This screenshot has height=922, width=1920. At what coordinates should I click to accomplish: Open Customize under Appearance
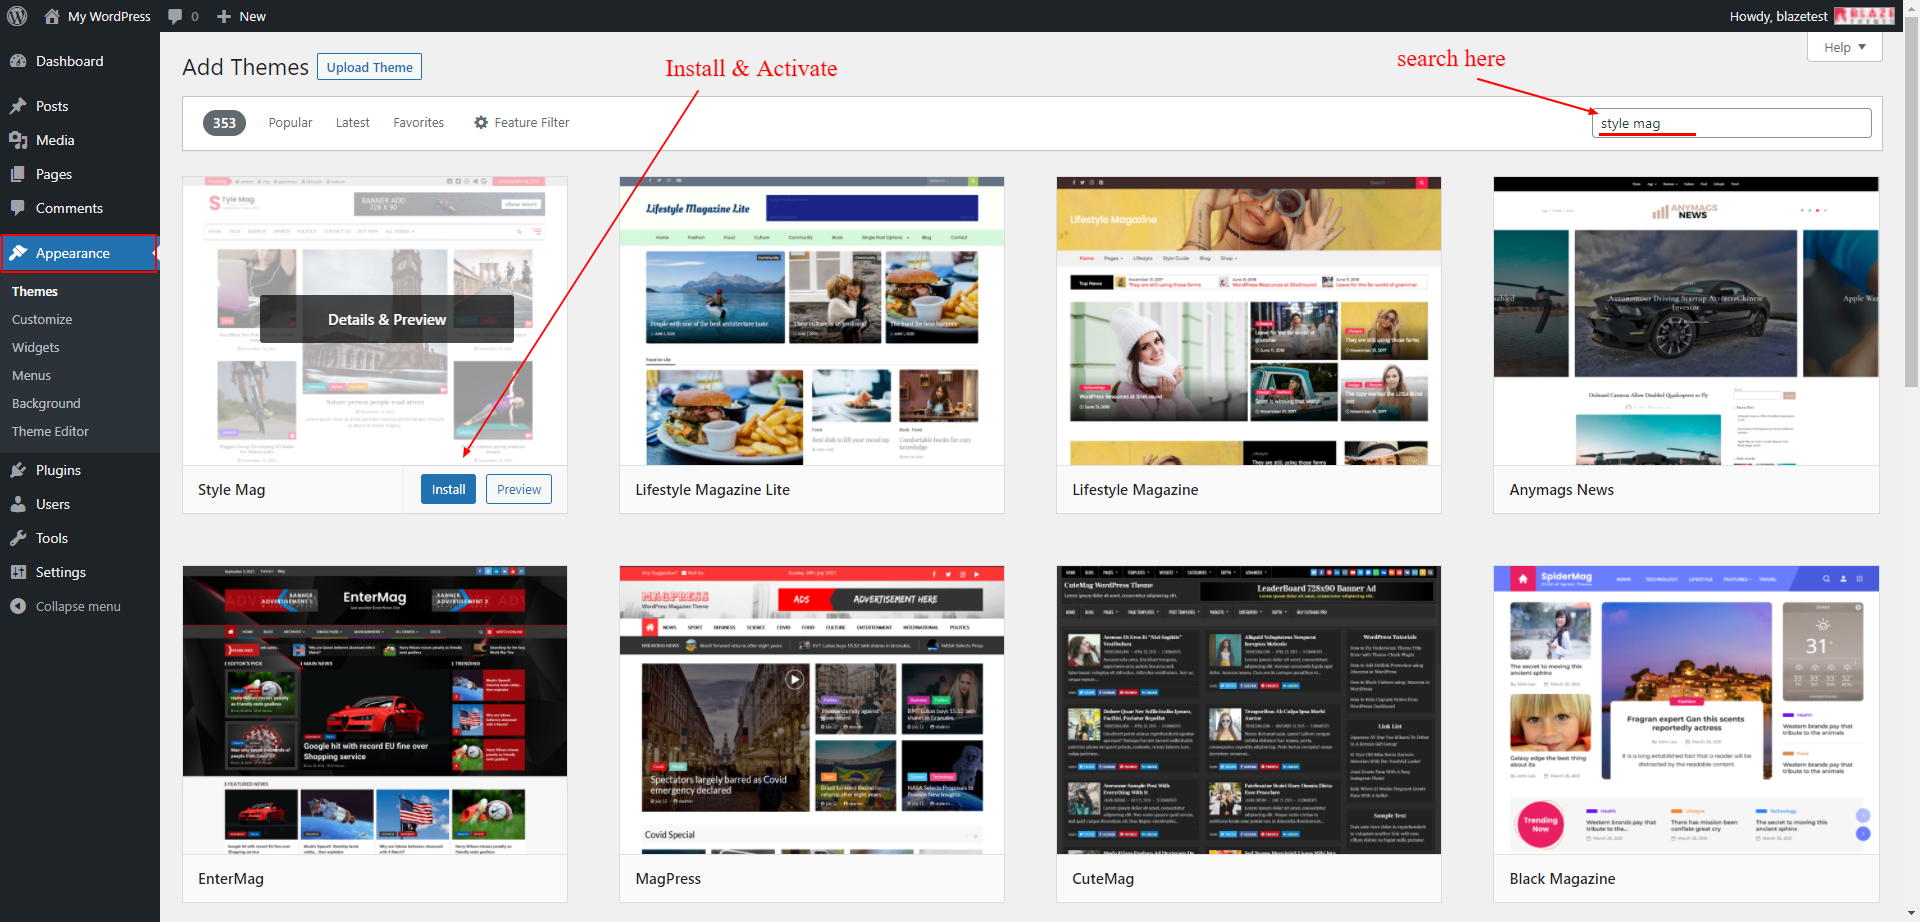[x=42, y=319]
